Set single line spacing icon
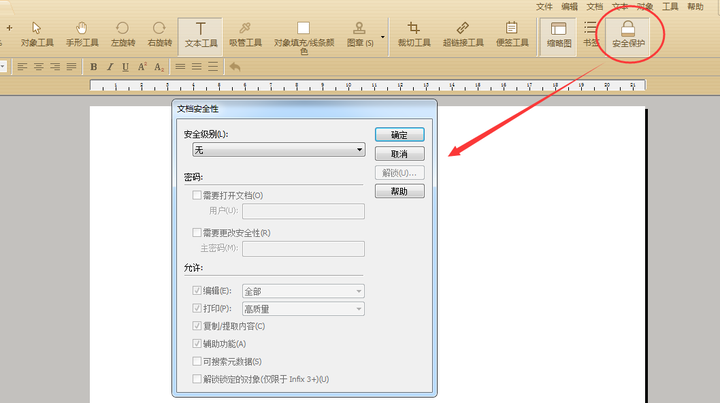Screen dimensions: 720x403 point(180,67)
